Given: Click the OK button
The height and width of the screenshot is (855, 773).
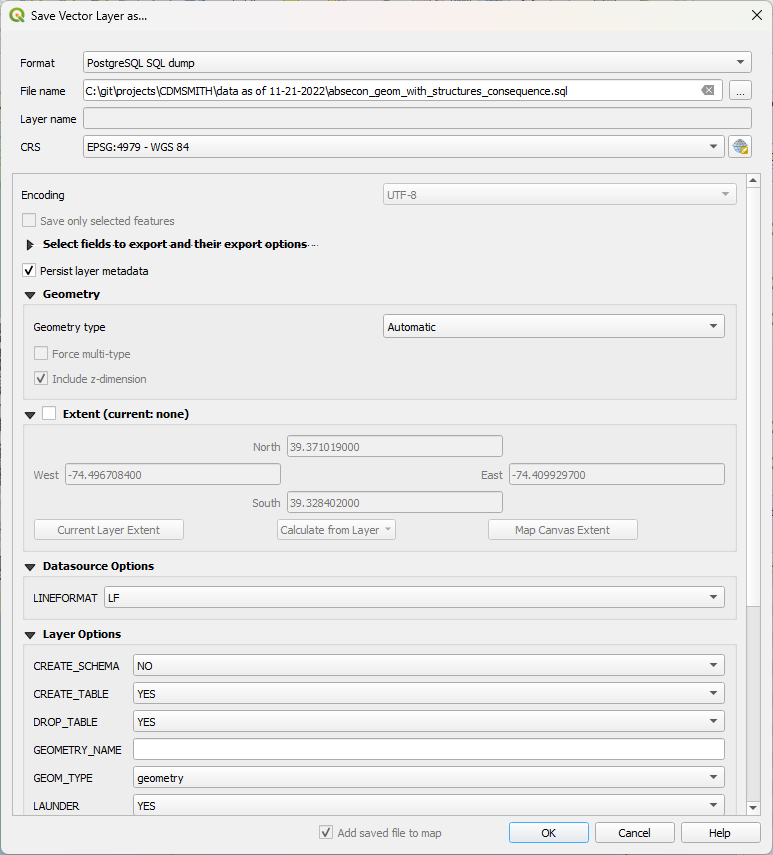Looking at the screenshot, I should tap(548, 833).
